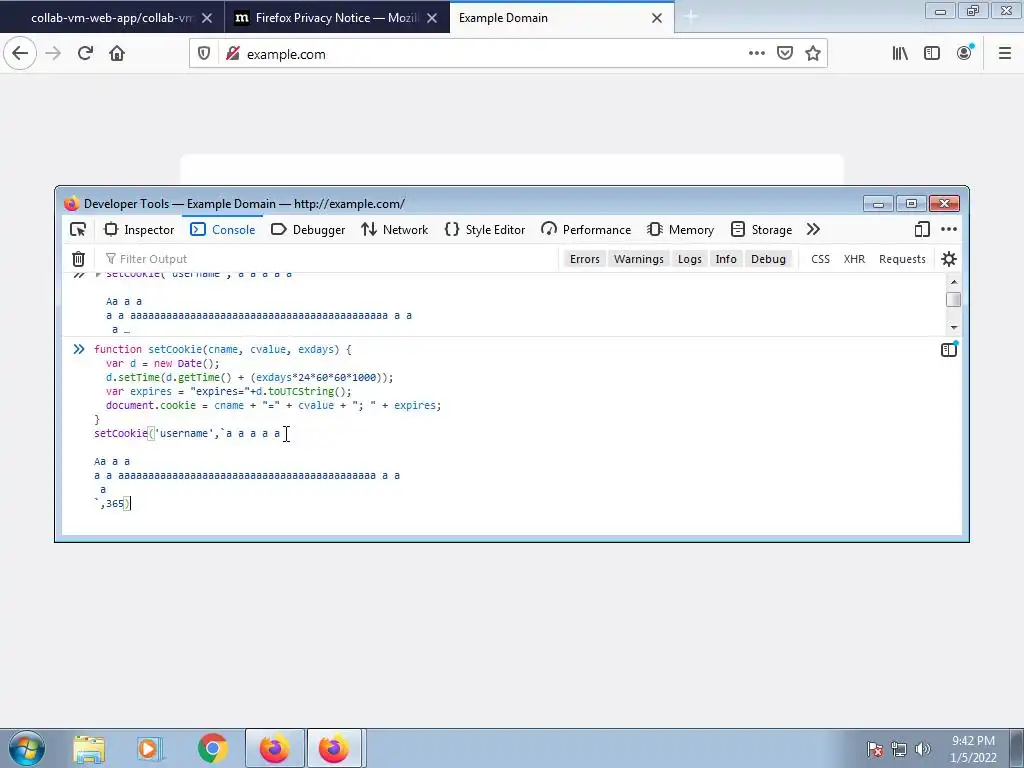Open console settings gear

coord(949,259)
